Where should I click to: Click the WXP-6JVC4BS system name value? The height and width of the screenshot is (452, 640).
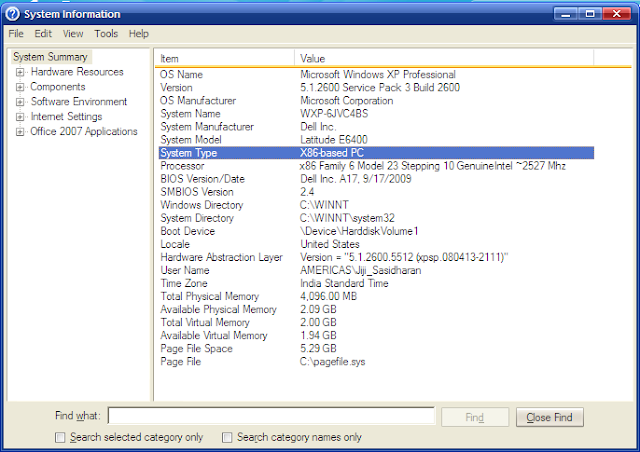click(x=334, y=114)
